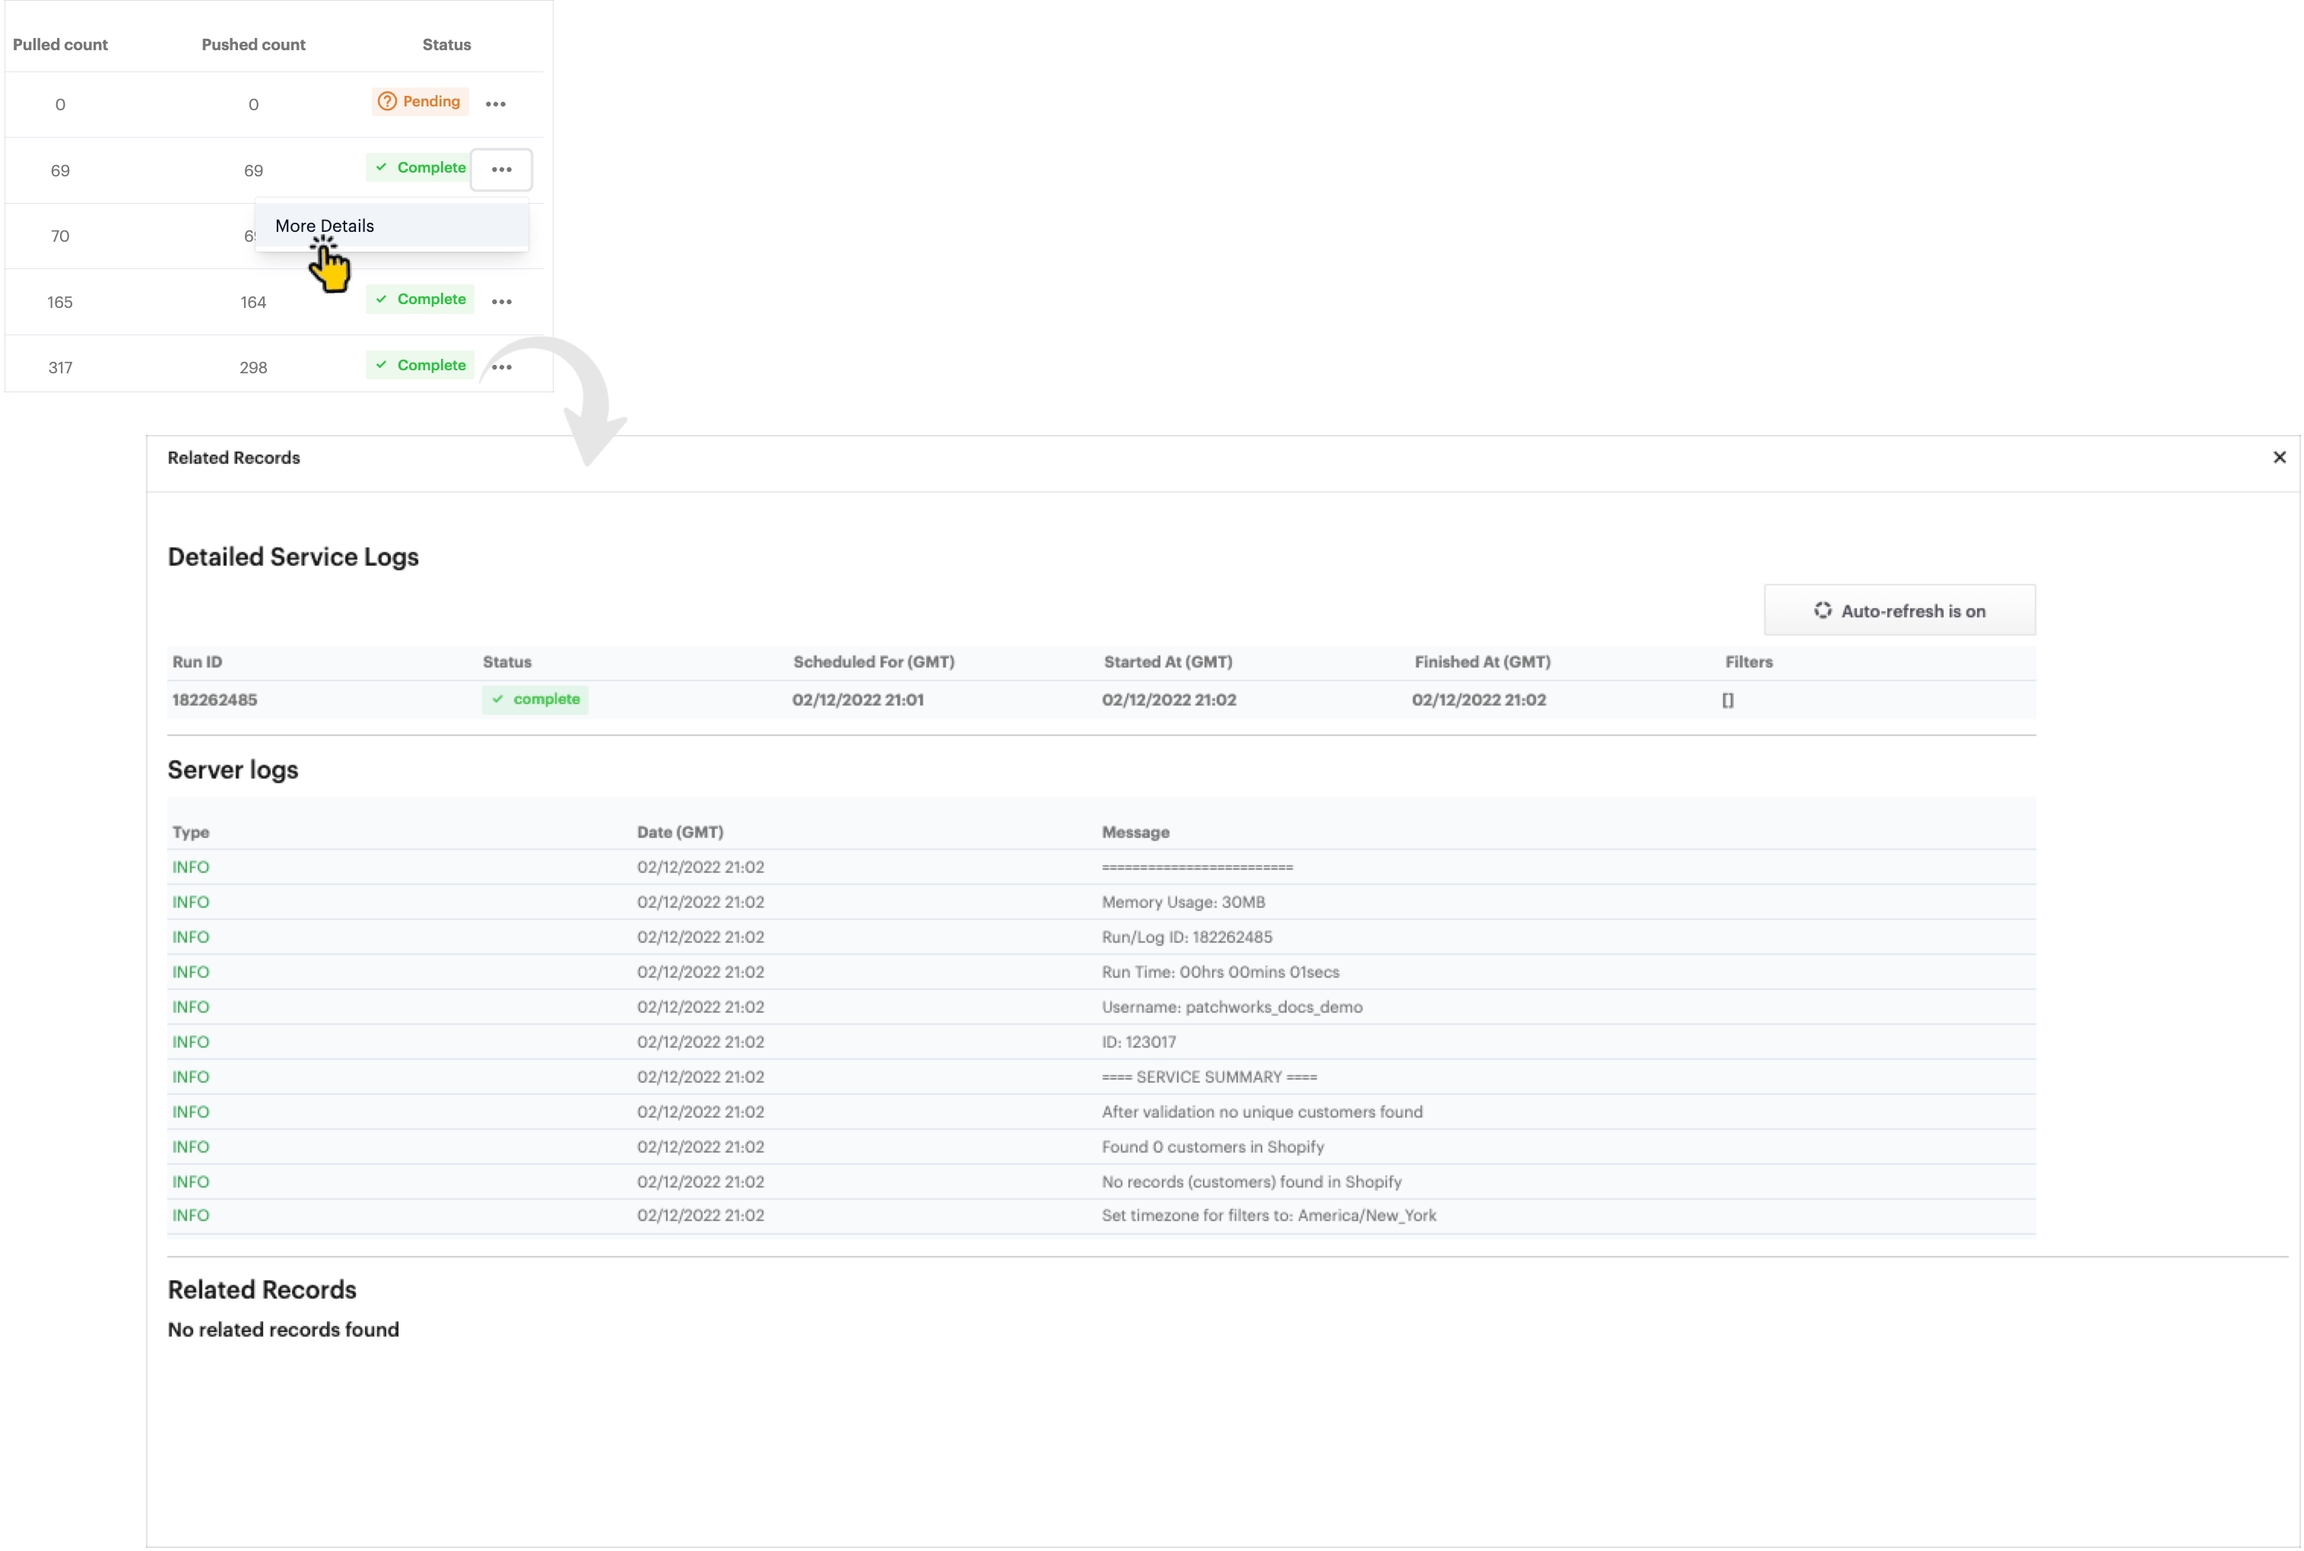The image size is (2304, 1551).
Task: Open the options dots for the 317 pulled row
Action: coord(501,367)
